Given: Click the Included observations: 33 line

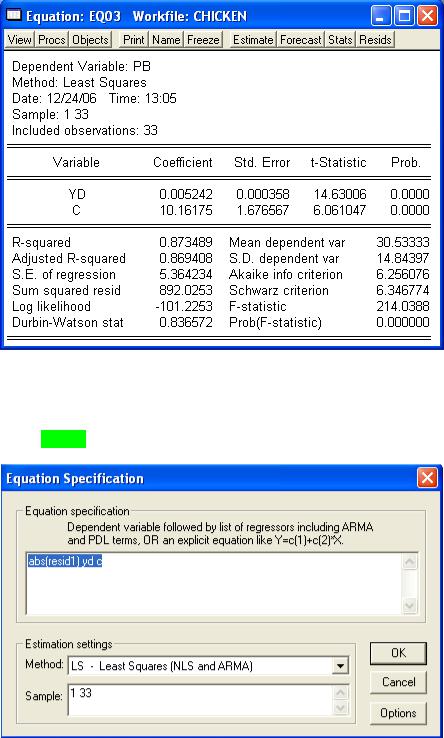Looking at the screenshot, I should pyautogui.click(x=85, y=130).
